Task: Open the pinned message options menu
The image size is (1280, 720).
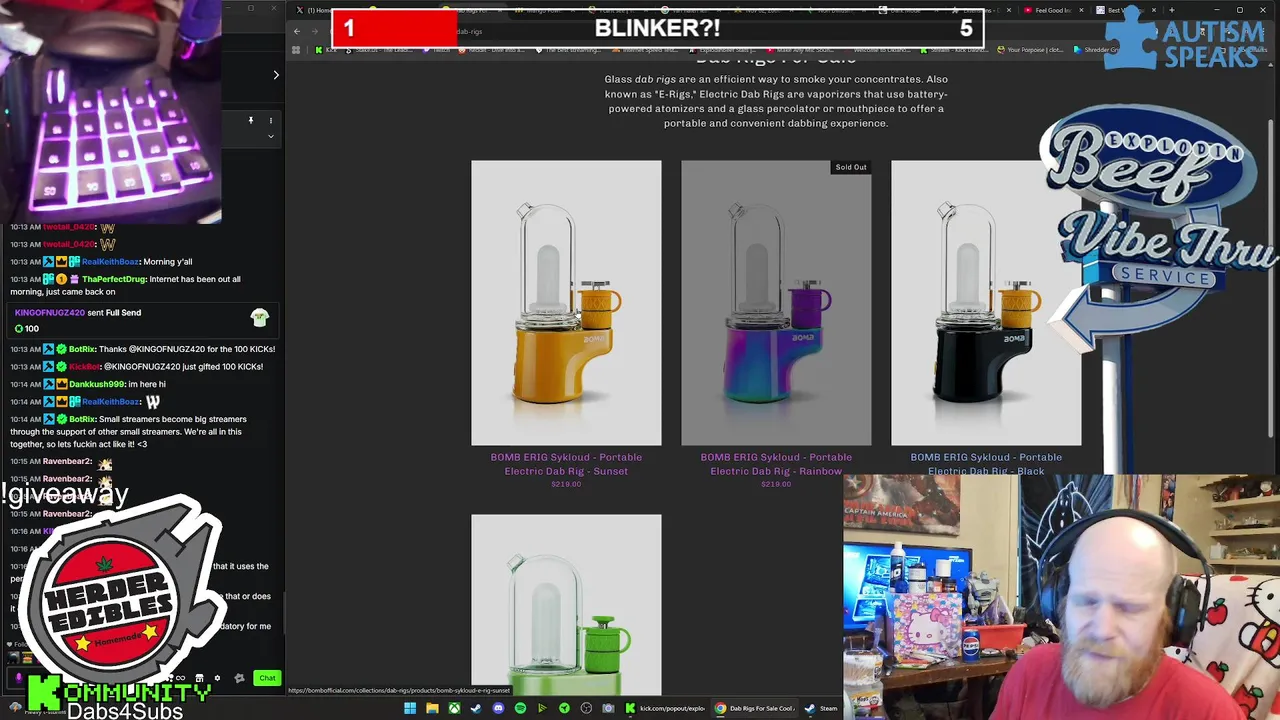Action: pos(270,121)
